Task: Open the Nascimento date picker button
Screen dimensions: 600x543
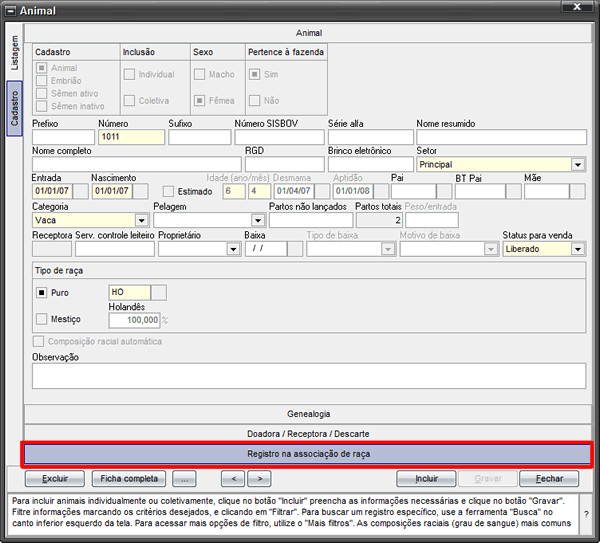Action: point(140,191)
